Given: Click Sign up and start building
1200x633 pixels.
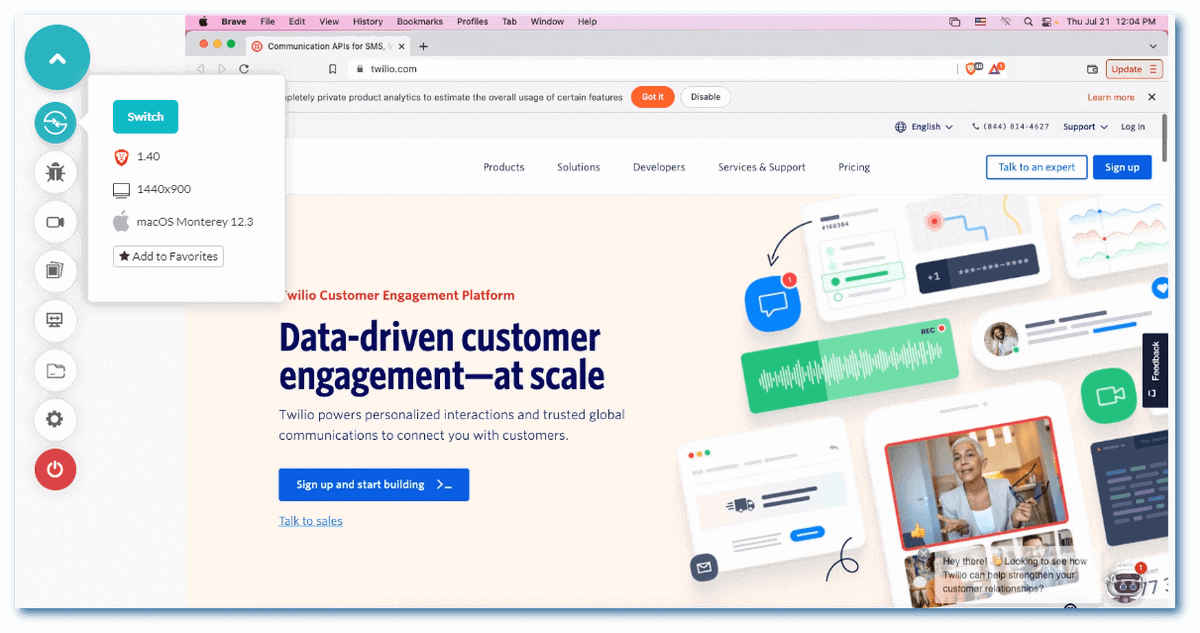Looking at the screenshot, I should [x=373, y=484].
